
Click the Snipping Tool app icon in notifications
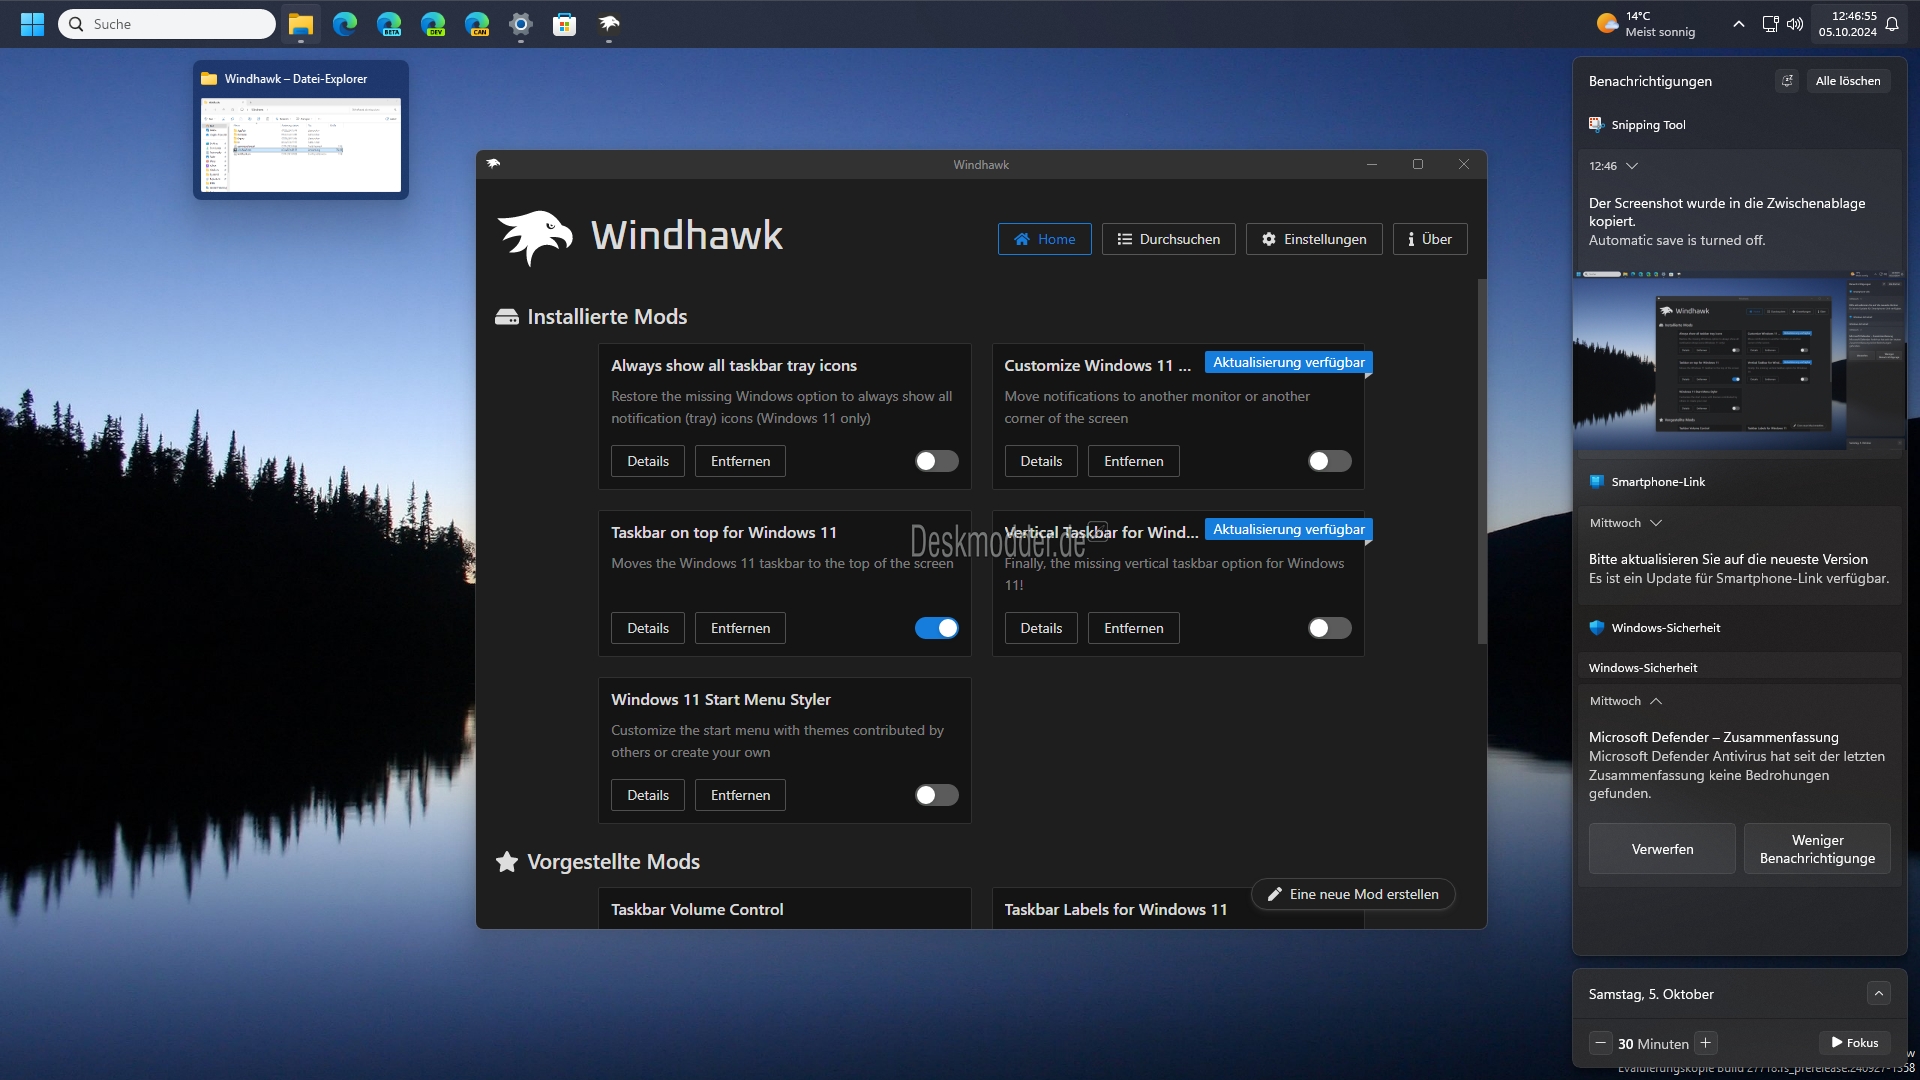tap(1597, 125)
